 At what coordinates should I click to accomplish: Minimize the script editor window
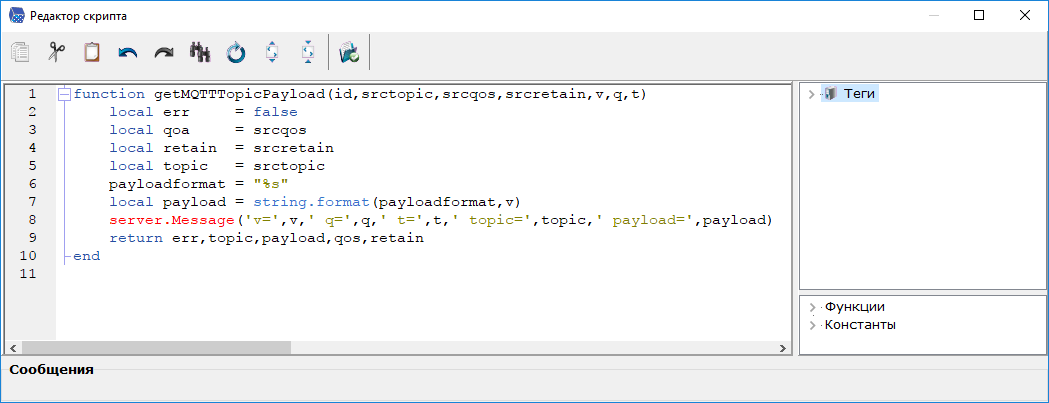coord(934,15)
